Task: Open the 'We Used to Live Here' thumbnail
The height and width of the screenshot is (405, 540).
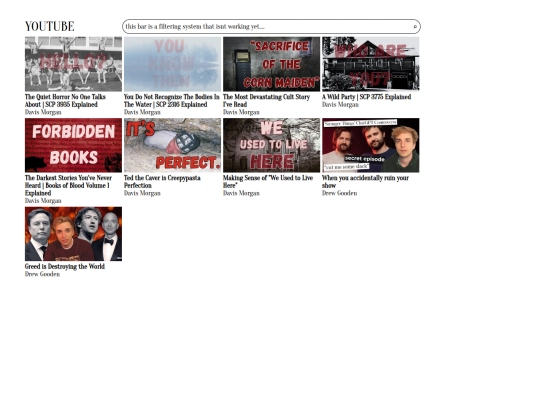Action: [271, 145]
